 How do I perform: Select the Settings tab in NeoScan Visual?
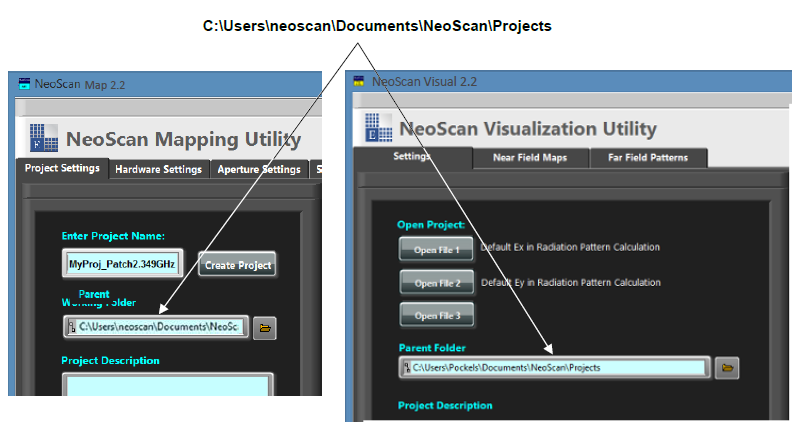tap(412, 157)
